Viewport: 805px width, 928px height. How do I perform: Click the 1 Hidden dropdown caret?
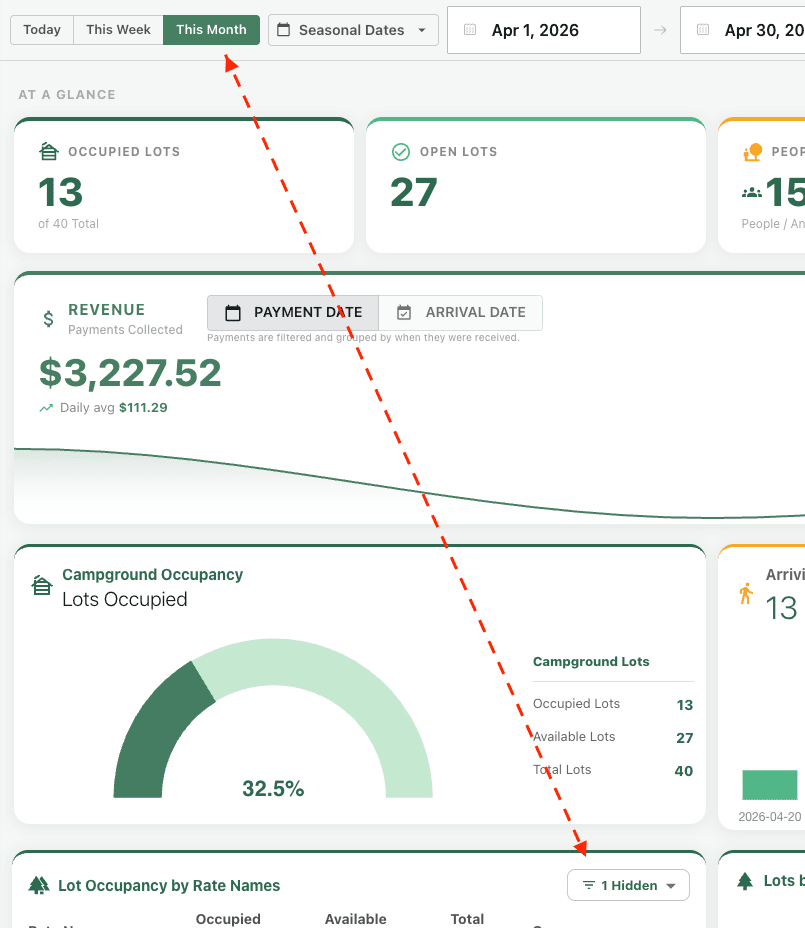671,886
